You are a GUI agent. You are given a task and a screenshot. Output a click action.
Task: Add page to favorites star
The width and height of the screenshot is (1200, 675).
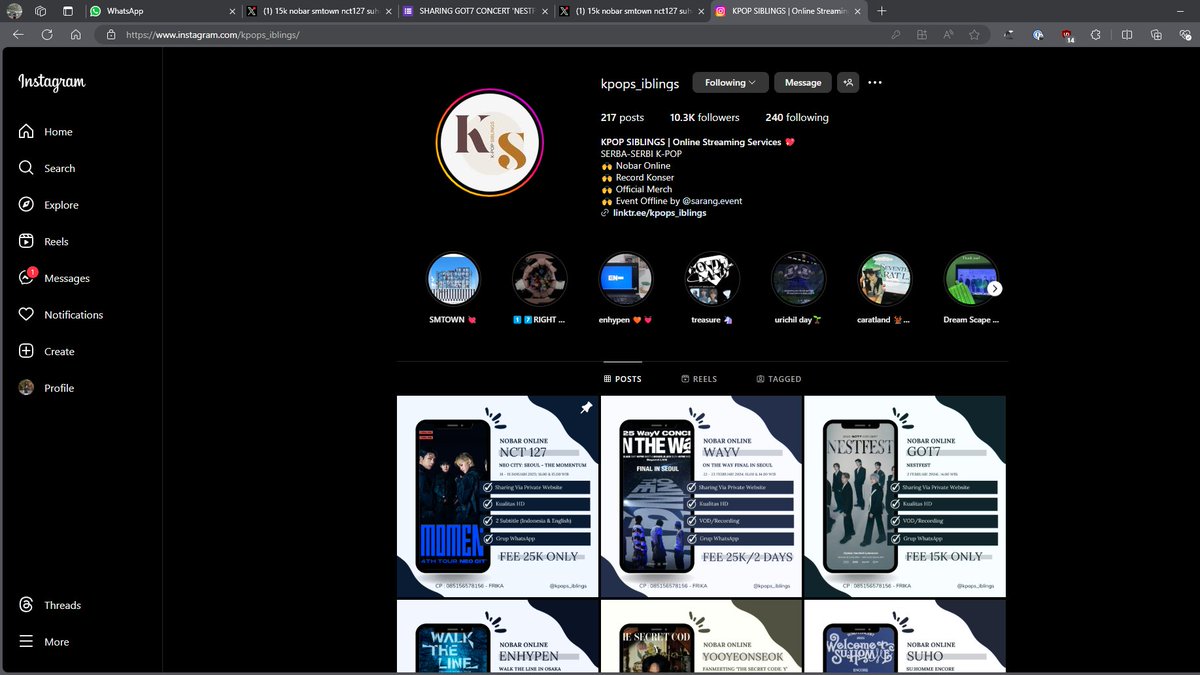(974, 34)
